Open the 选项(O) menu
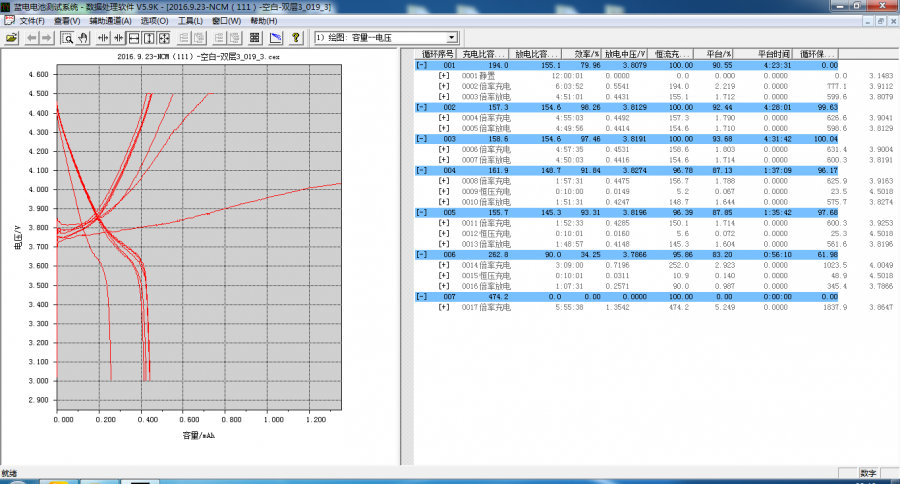The image size is (900, 484). 154,21
